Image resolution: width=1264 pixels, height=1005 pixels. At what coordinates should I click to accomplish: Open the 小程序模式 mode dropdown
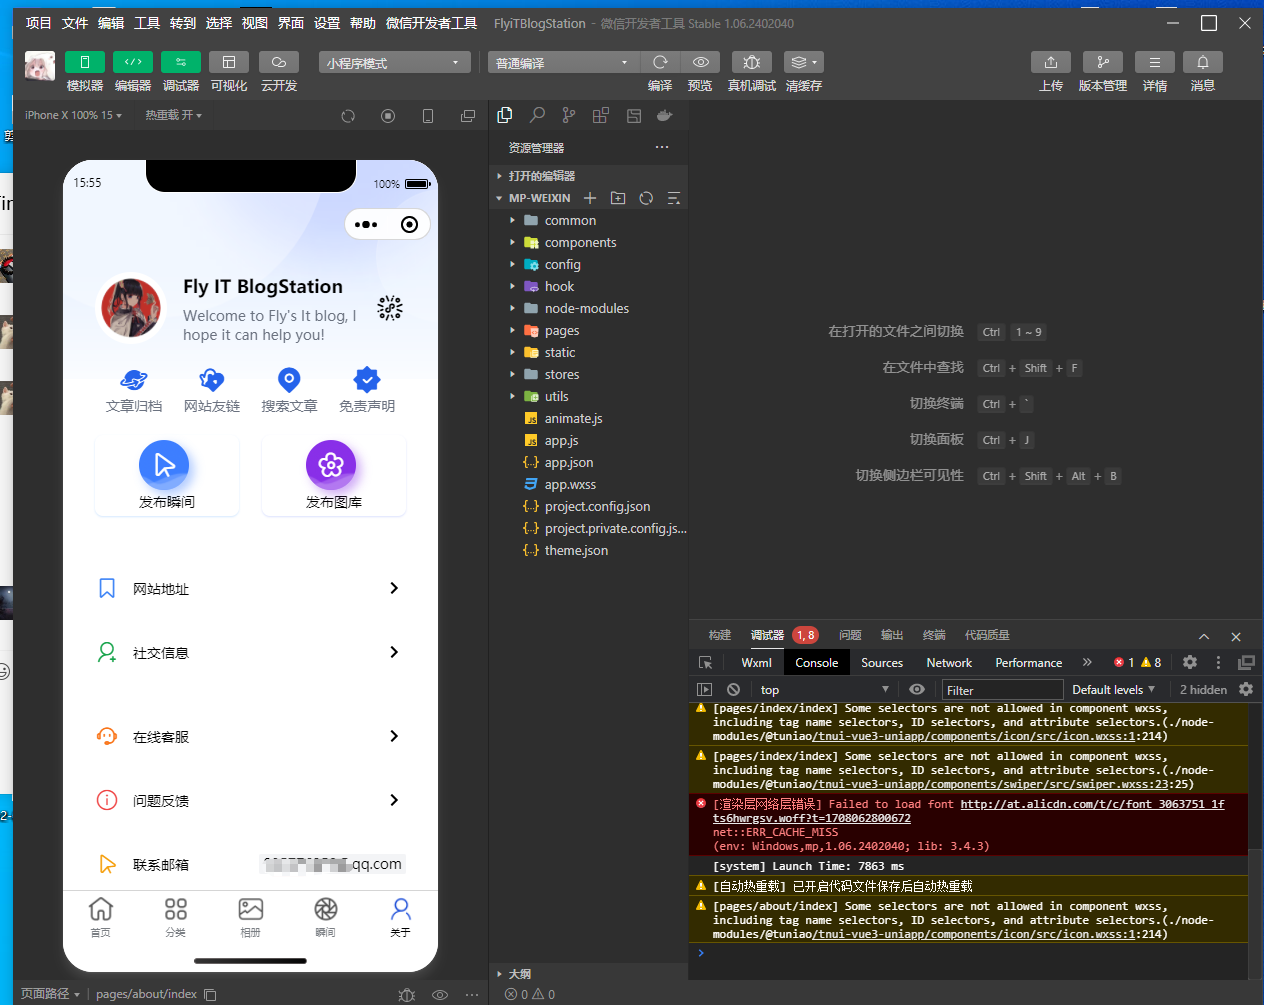(x=394, y=62)
